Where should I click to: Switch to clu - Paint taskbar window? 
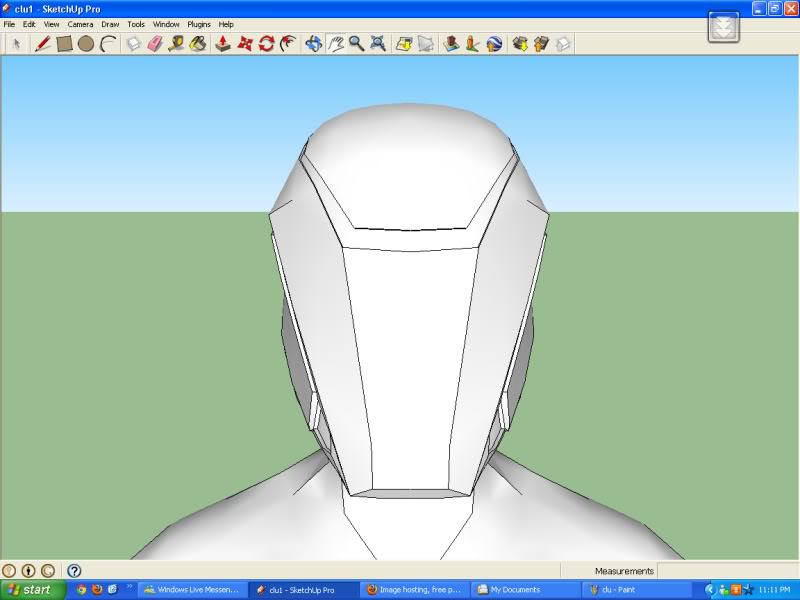point(636,590)
